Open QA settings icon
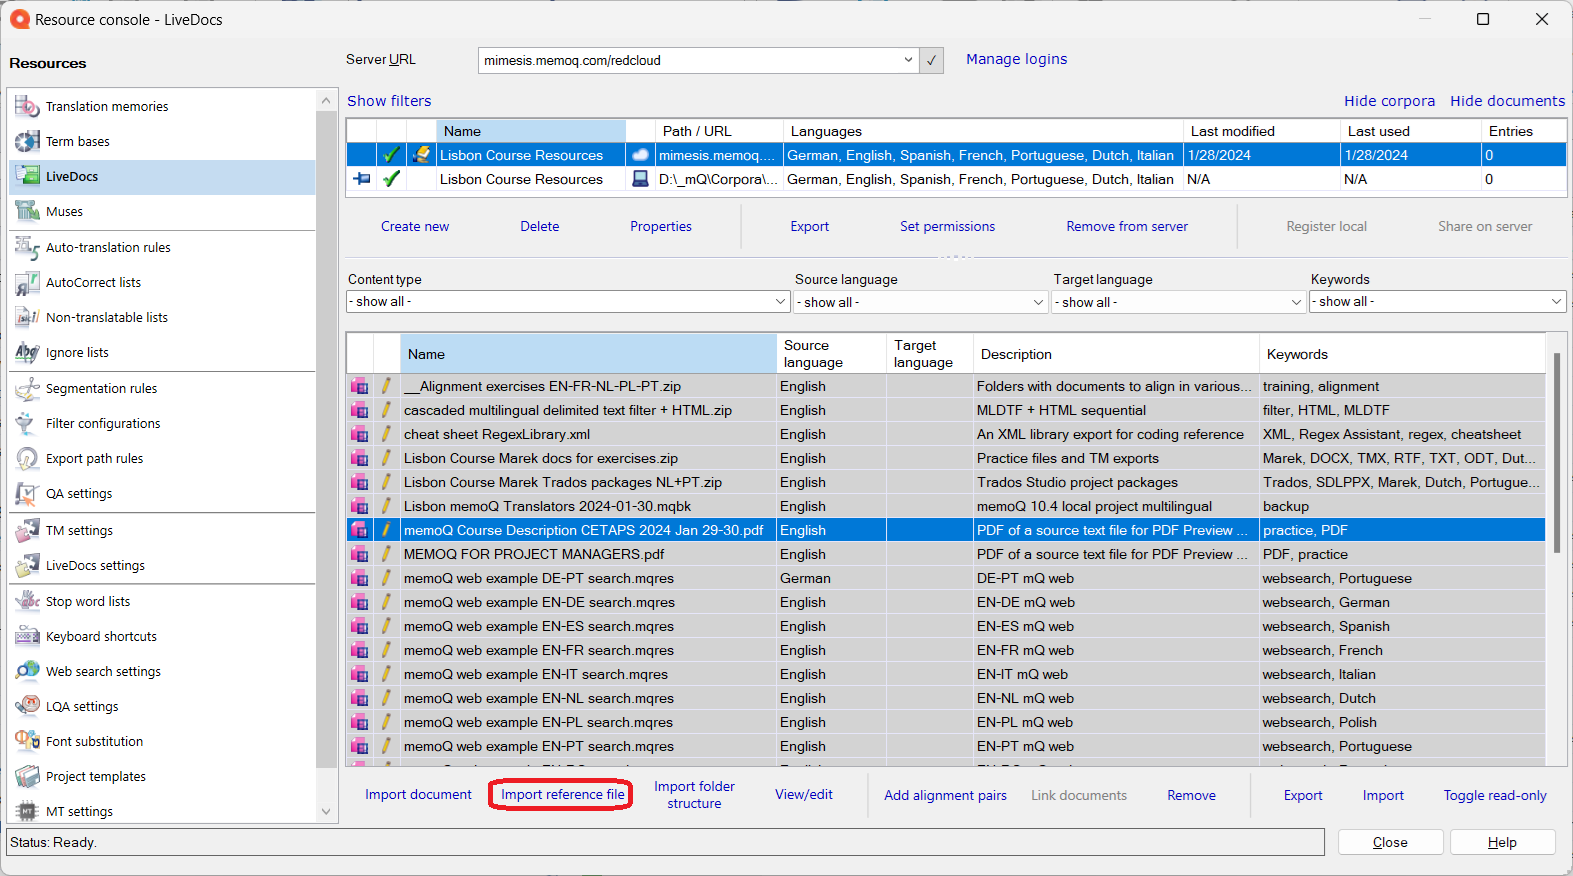Viewport: 1573px width, 876px height. pyautogui.click(x=27, y=493)
